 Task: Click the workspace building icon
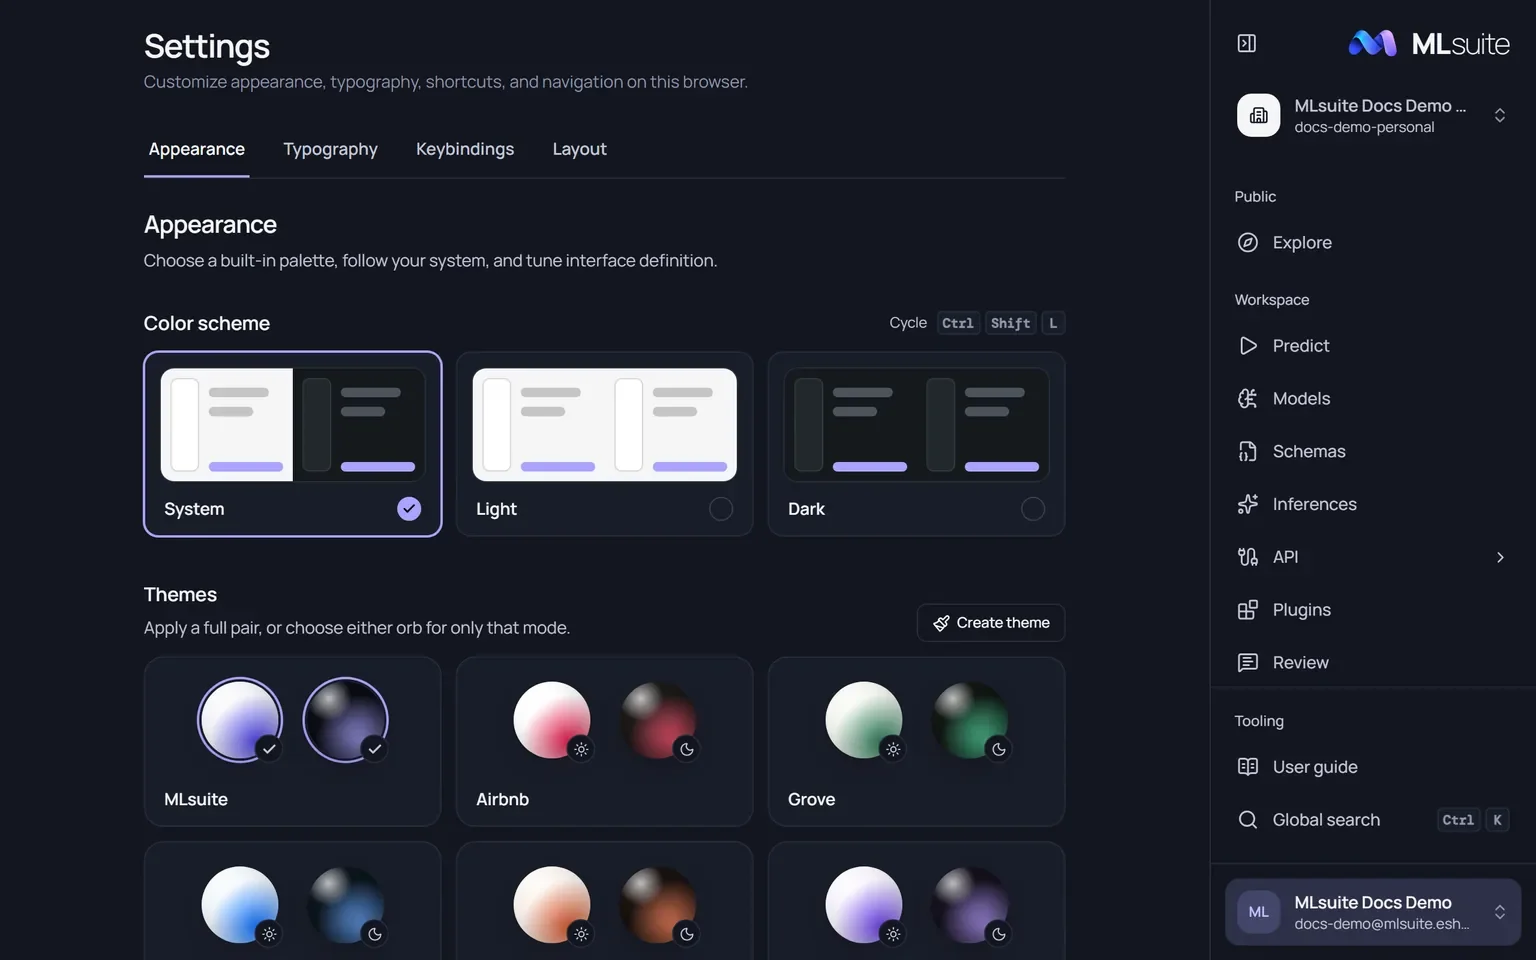point(1258,115)
